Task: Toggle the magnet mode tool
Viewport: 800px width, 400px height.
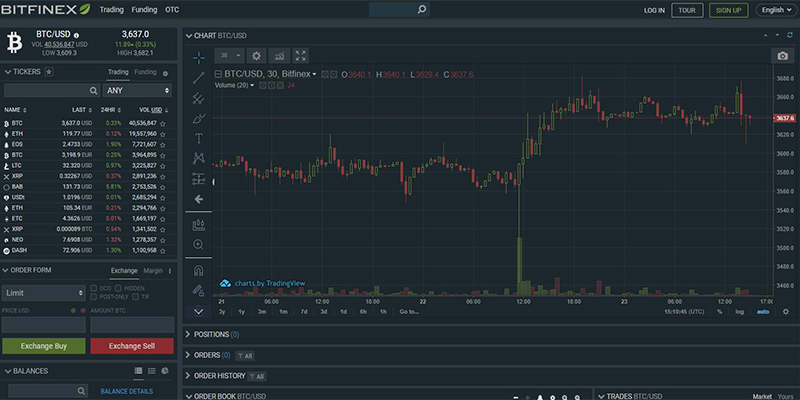Action: point(198,270)
